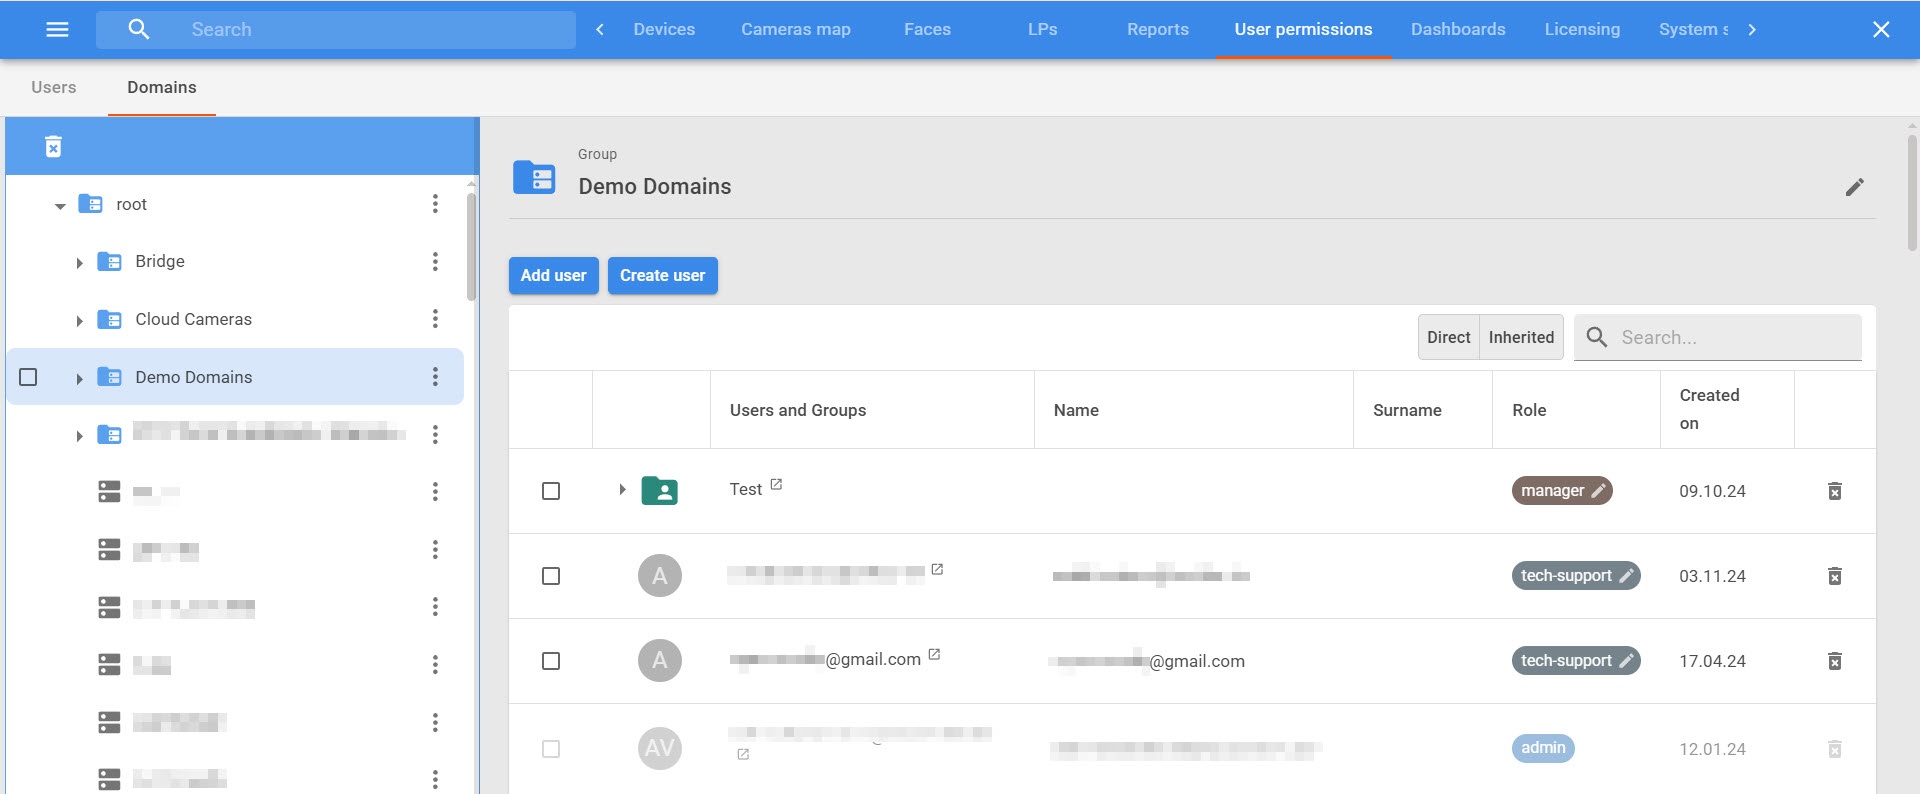Select the Test group row checkbox
The width and height of the screenshot is (1920, 794).
coord(551,491)
